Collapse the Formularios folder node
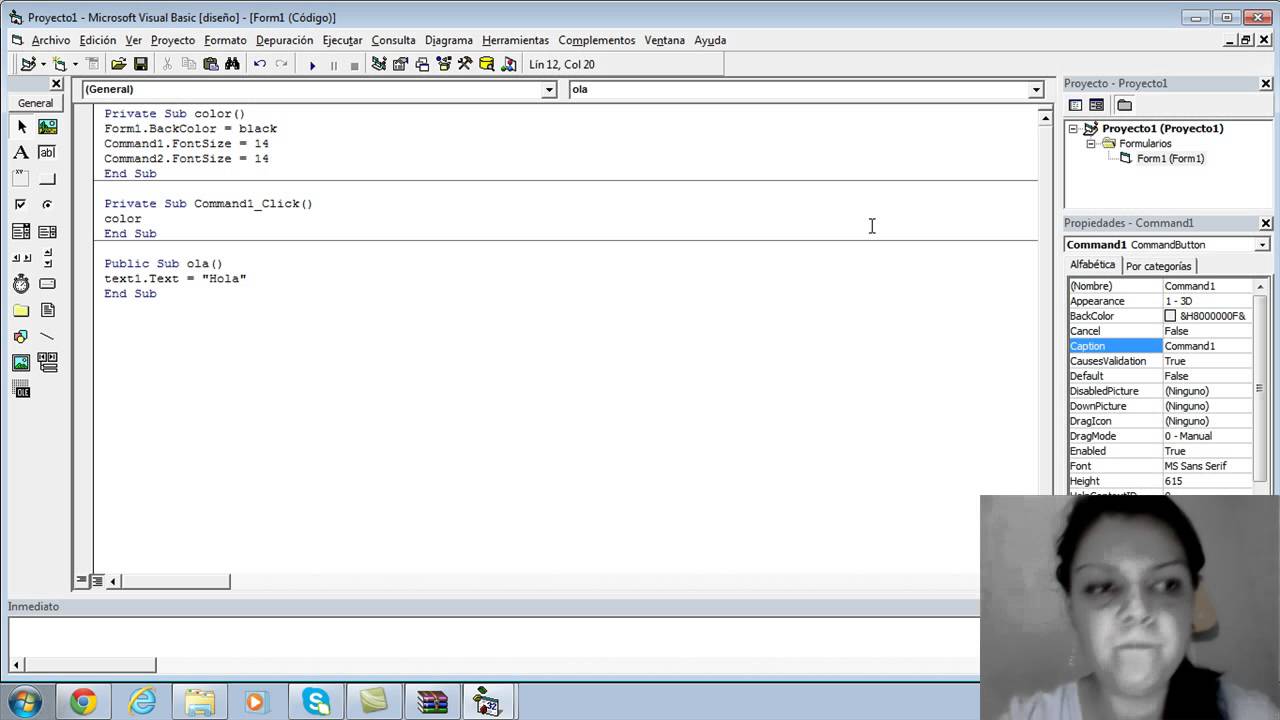The image size is (1280, 720). 1092,144
